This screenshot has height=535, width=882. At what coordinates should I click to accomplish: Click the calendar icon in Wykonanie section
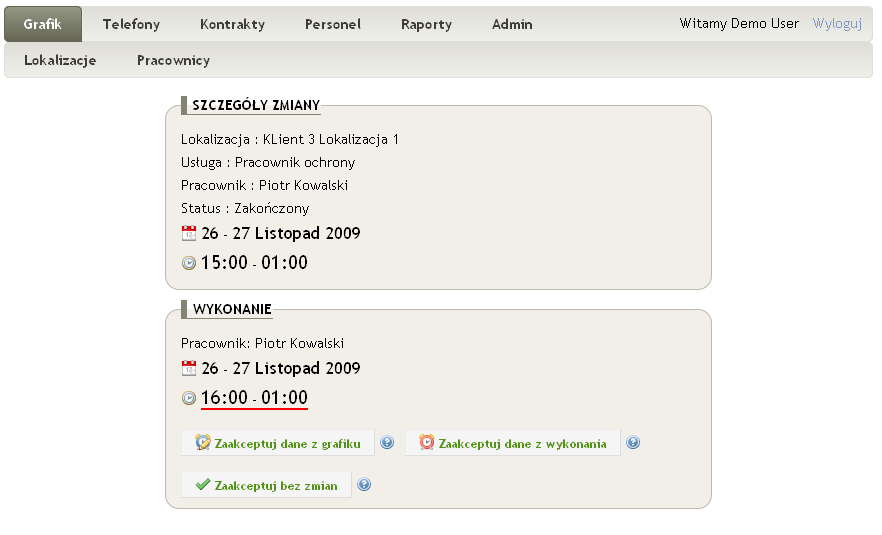pyautogui.click(x=189, y=368)
